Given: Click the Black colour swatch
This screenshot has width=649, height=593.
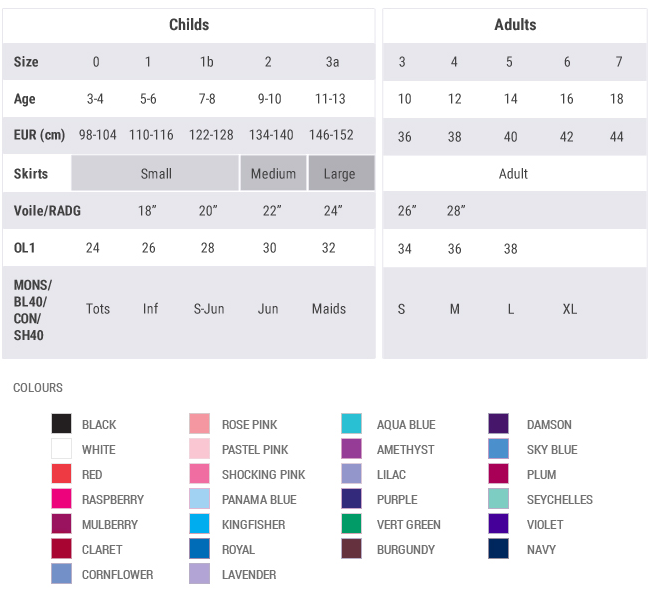Looking at the screenshot, I should [62, 424].
